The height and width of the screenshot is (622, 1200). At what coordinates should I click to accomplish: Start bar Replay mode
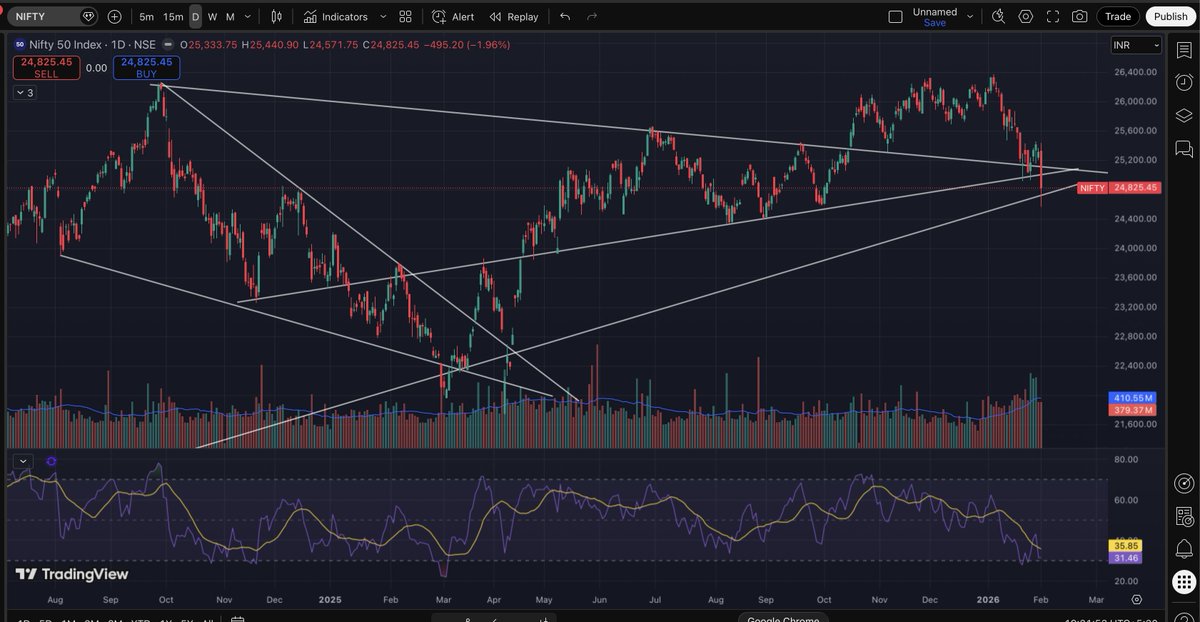coord(513,16)
